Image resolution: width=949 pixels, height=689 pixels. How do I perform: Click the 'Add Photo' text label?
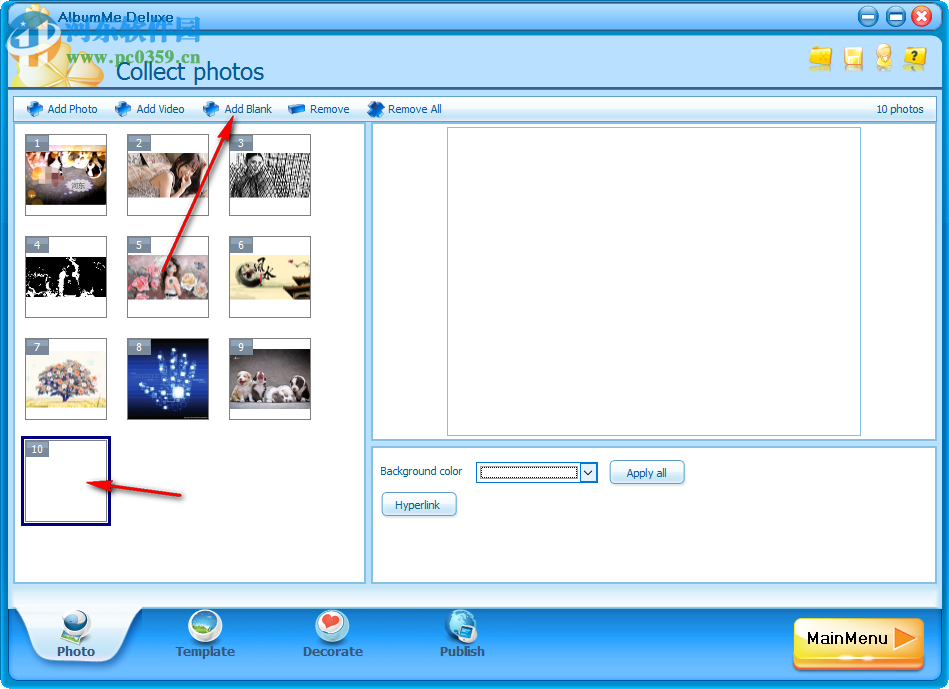[73, 109]
